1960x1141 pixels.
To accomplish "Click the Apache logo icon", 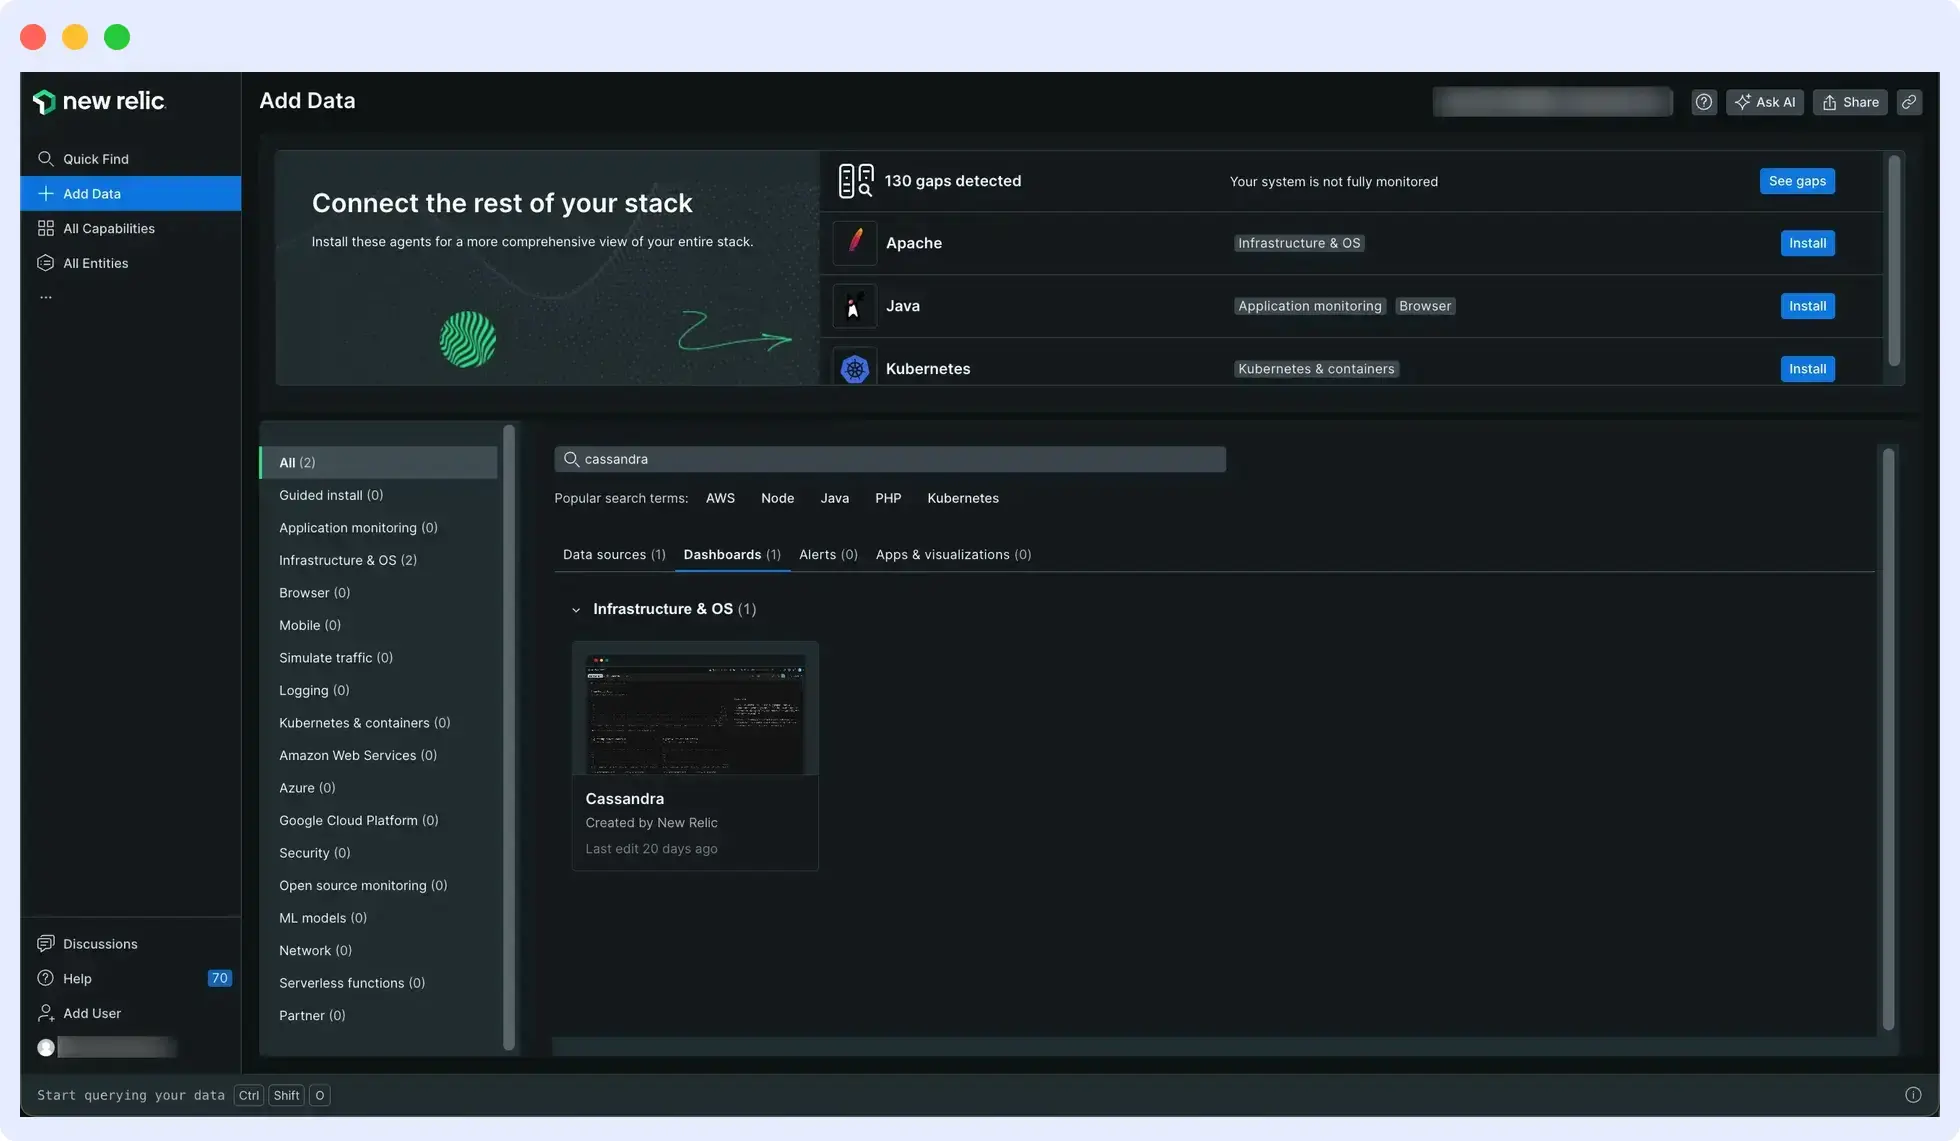I will tap(854, 242).
